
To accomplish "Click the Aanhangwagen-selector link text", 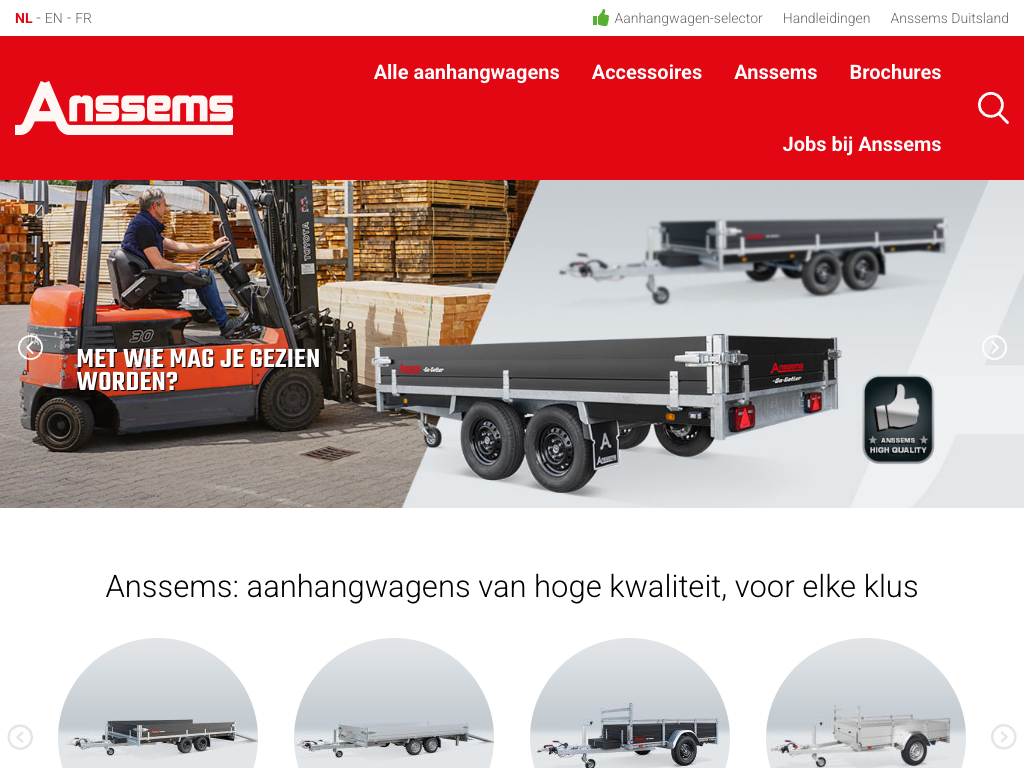I will click(x=688, y=18).
